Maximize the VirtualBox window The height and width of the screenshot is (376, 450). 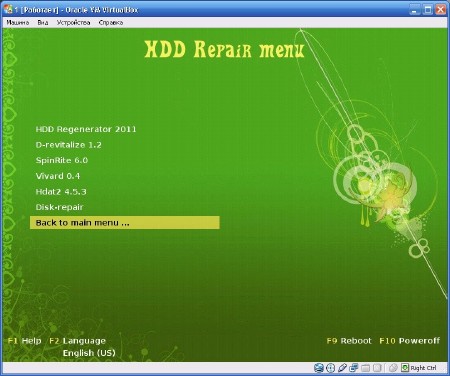tap(428, 9)
